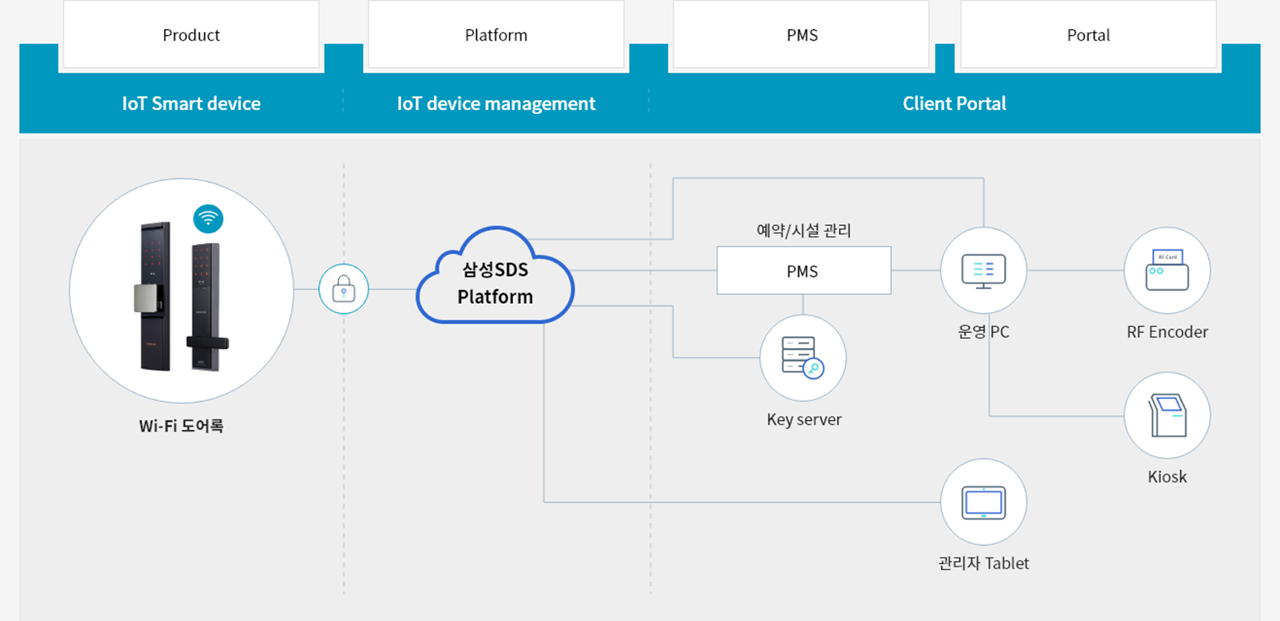Select the 예약/시설 관리 label
1280x621 pixels.
point(804,231)
